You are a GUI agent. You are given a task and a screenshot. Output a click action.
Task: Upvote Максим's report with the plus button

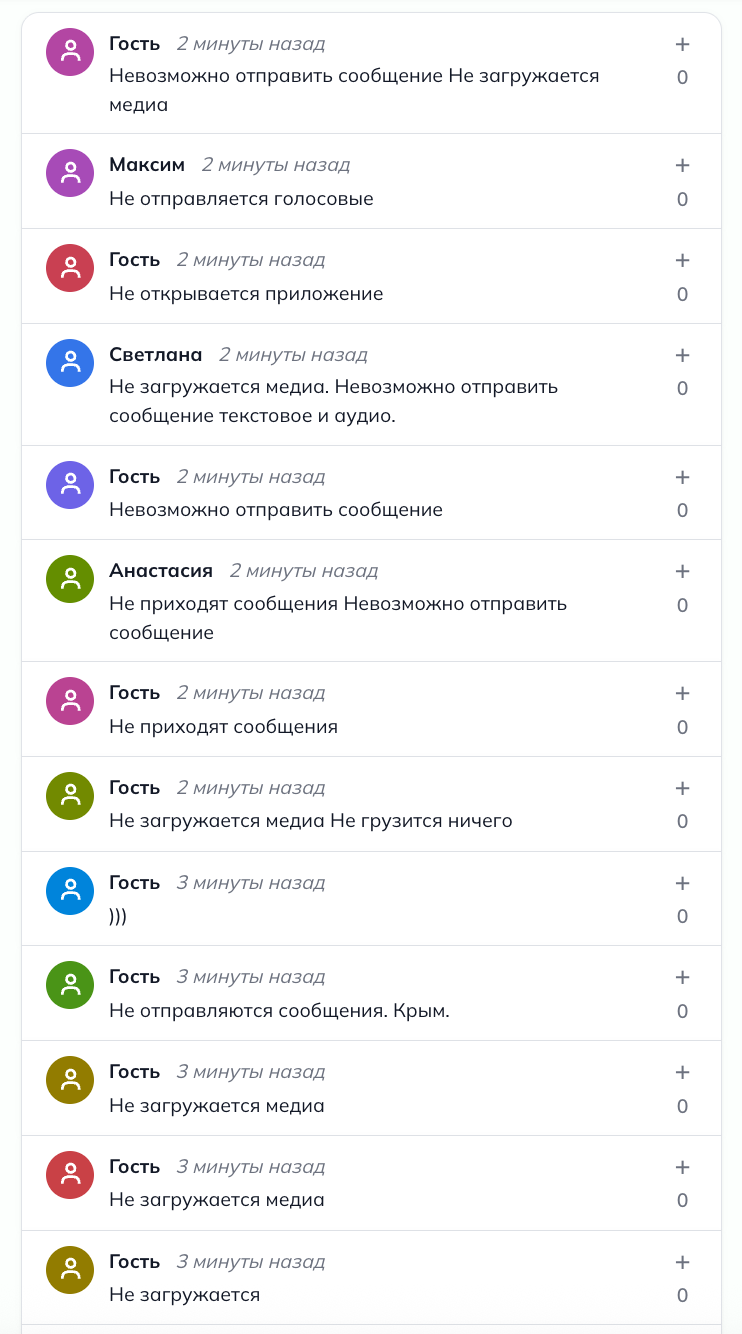[682, 164]
